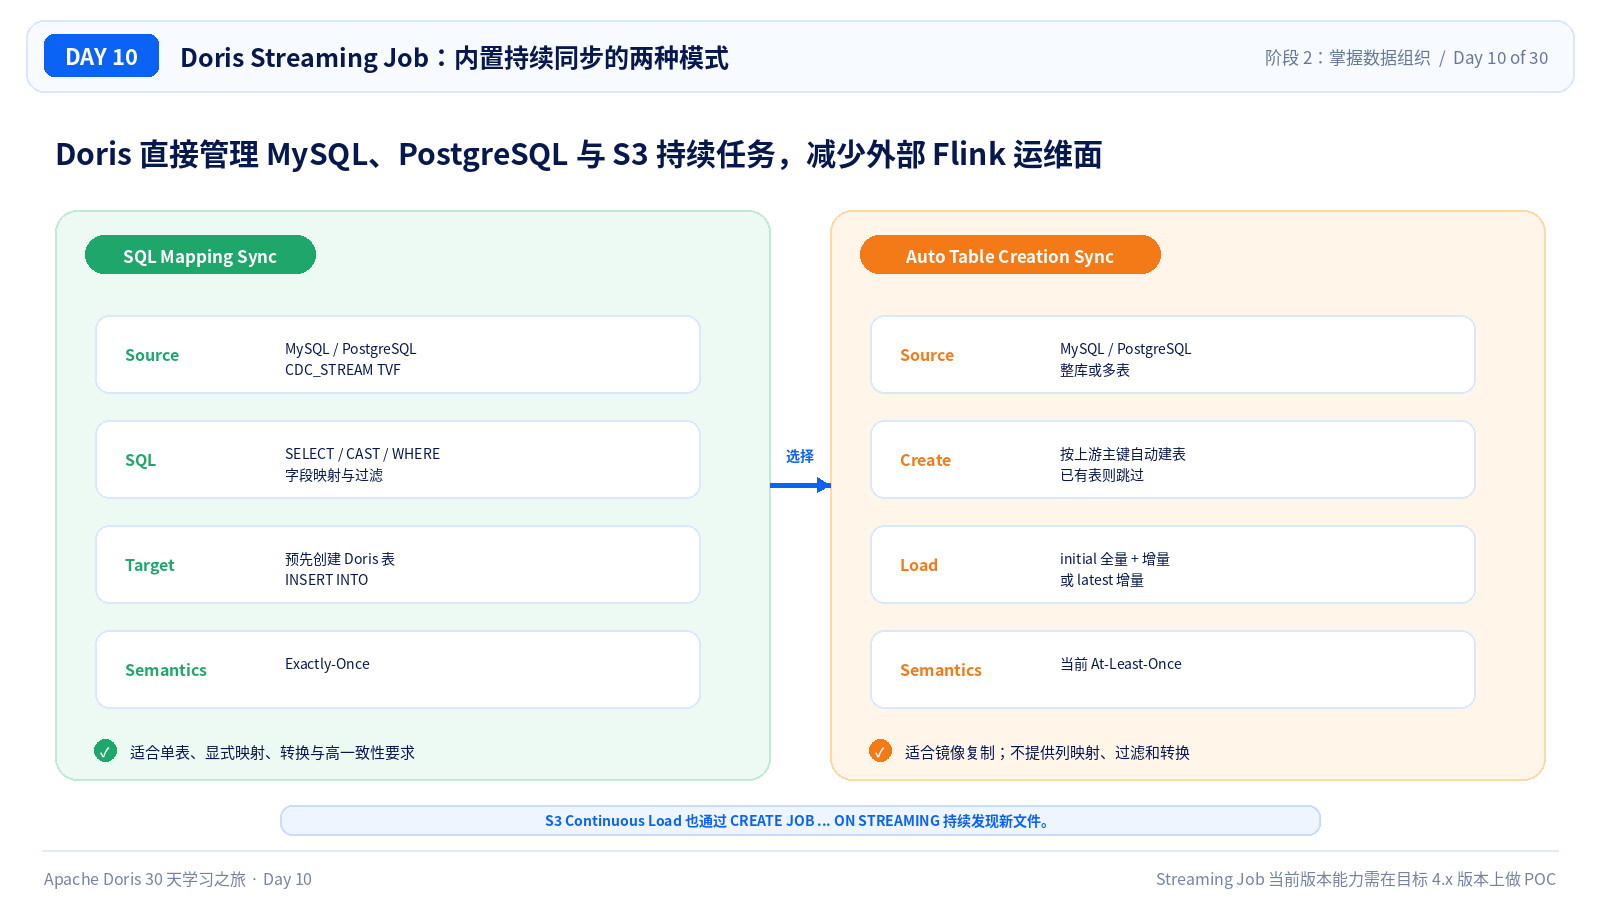Click 'MySQL / PostgreSQL' in the left Source card
1600x900 pixels.
[x=350, y=349]
